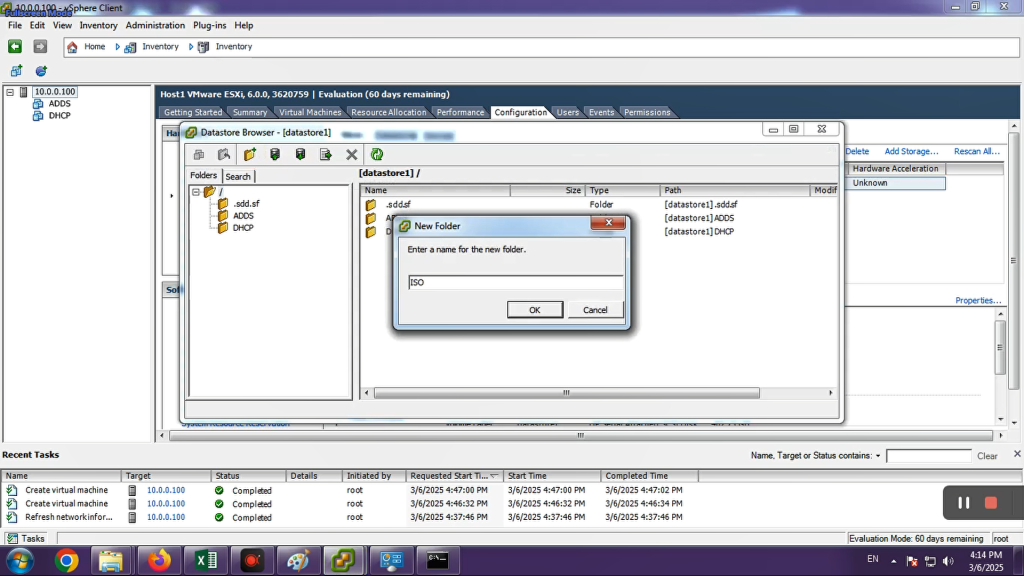Click the Properties link

tap(978, 300)
